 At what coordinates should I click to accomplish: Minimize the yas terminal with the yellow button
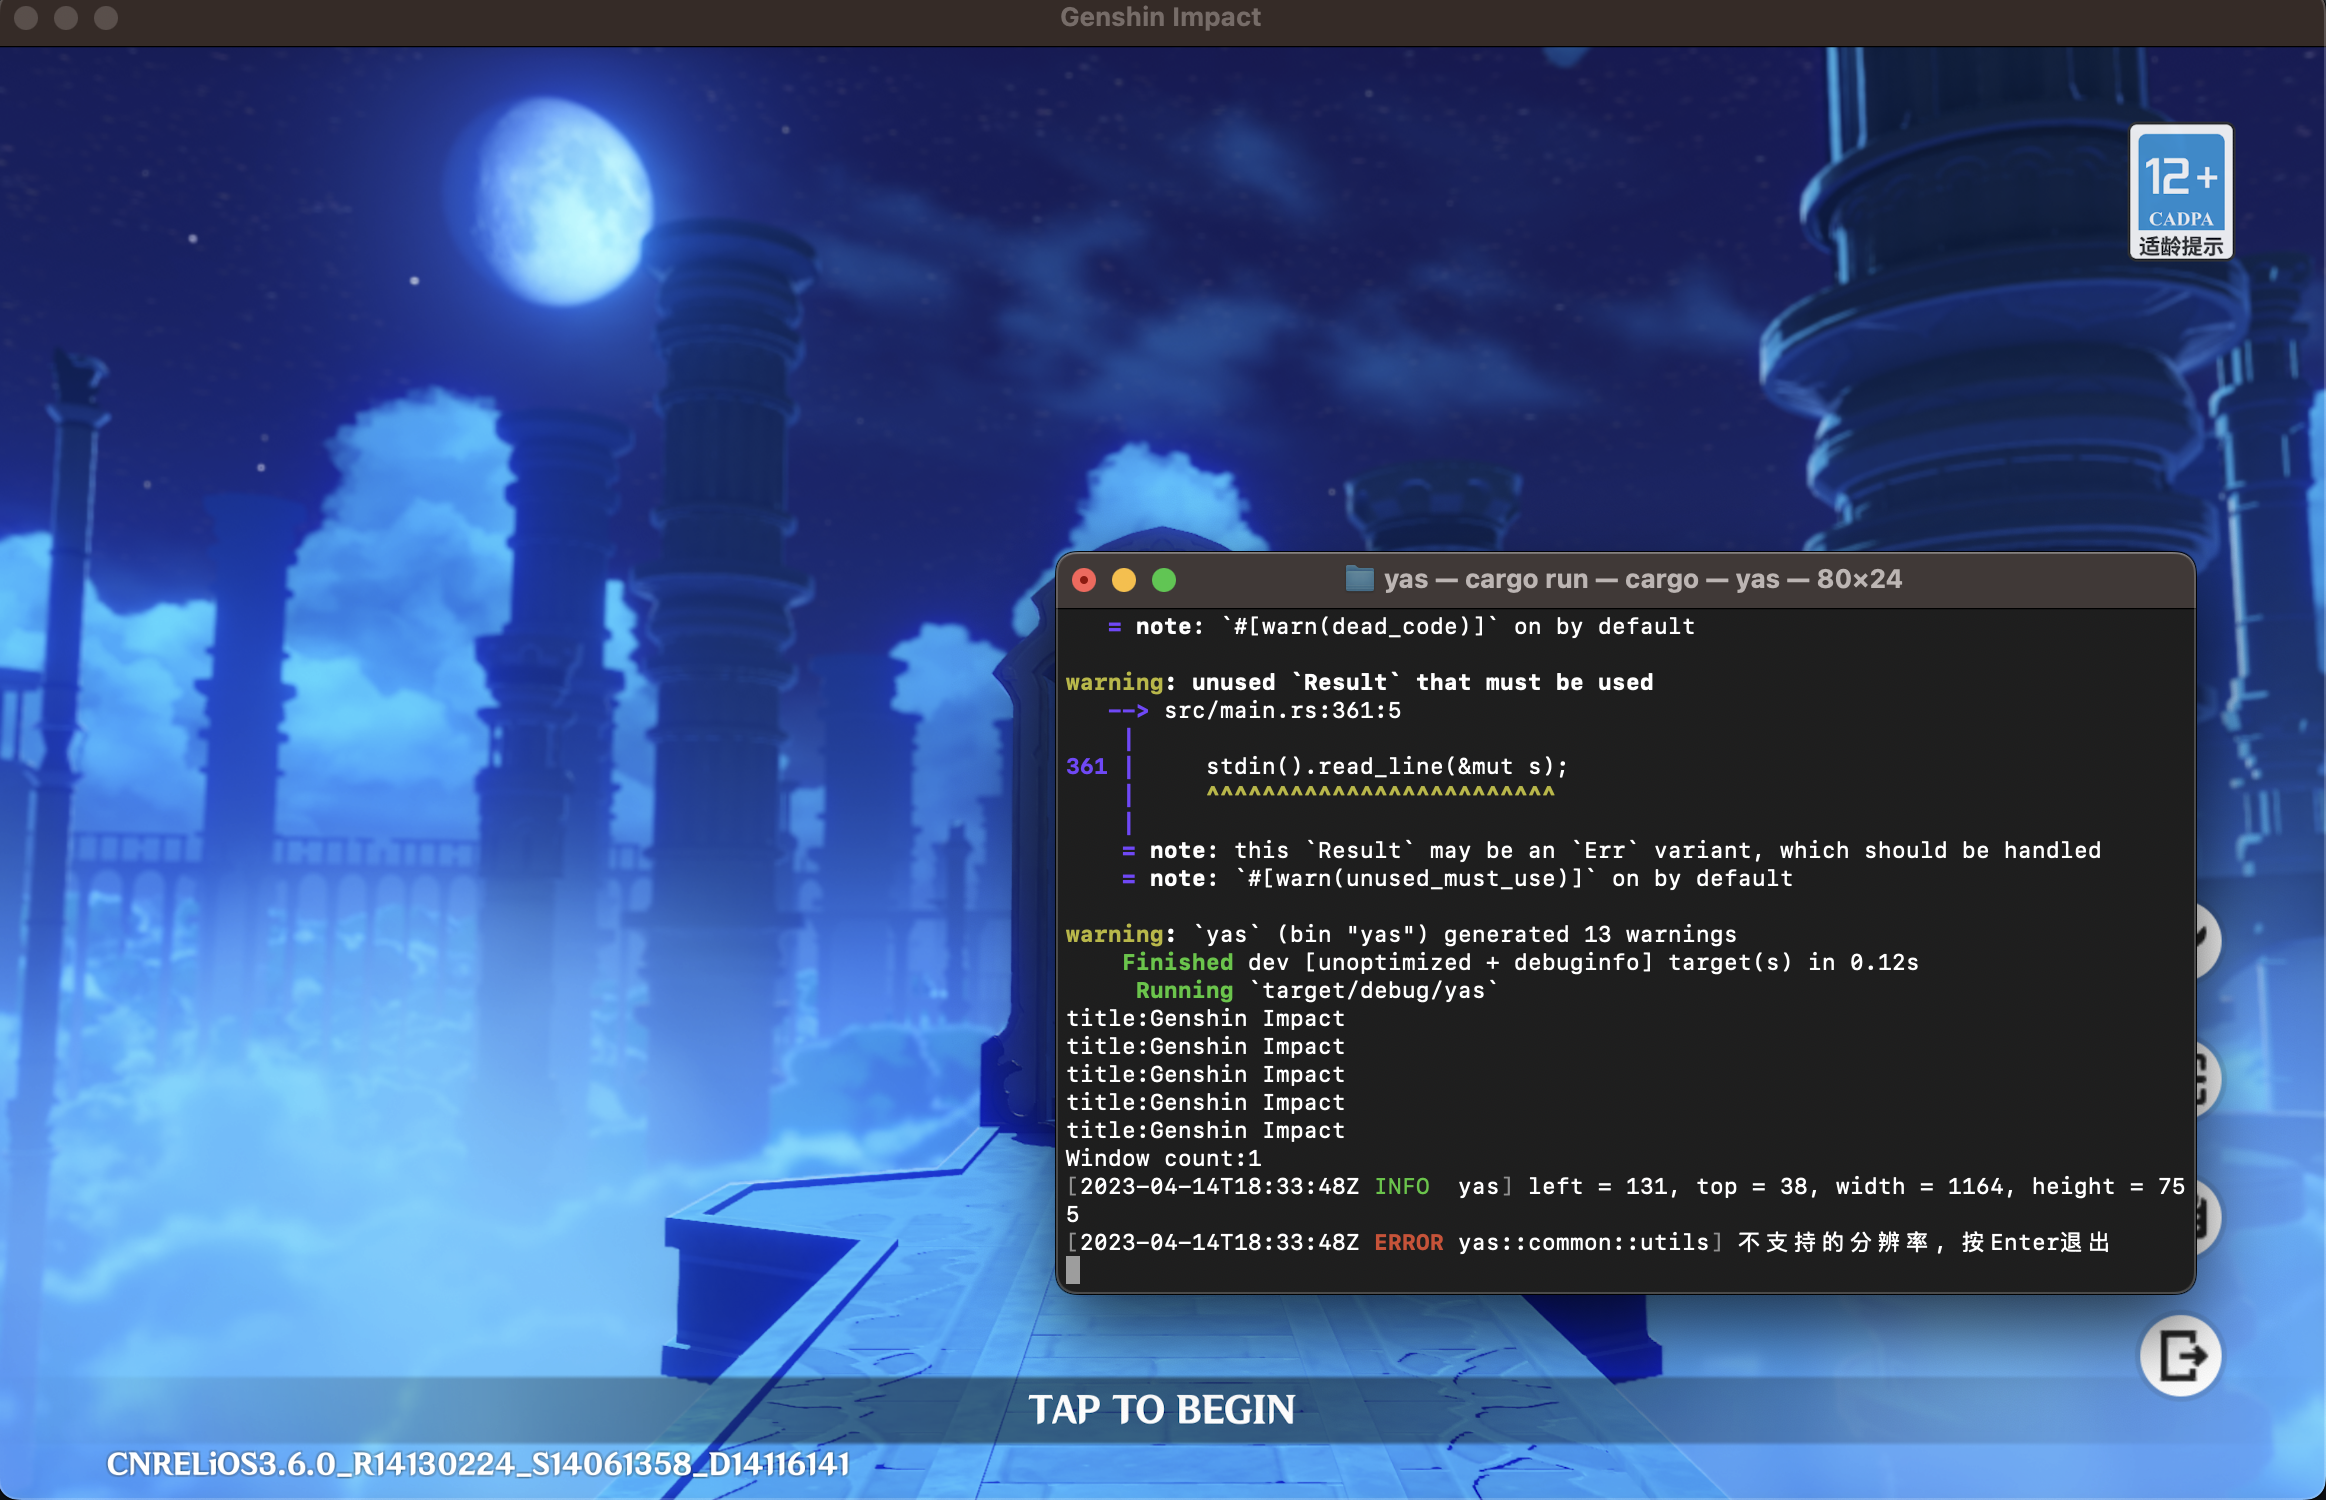pyautogui.click(x=1124, y=580)
